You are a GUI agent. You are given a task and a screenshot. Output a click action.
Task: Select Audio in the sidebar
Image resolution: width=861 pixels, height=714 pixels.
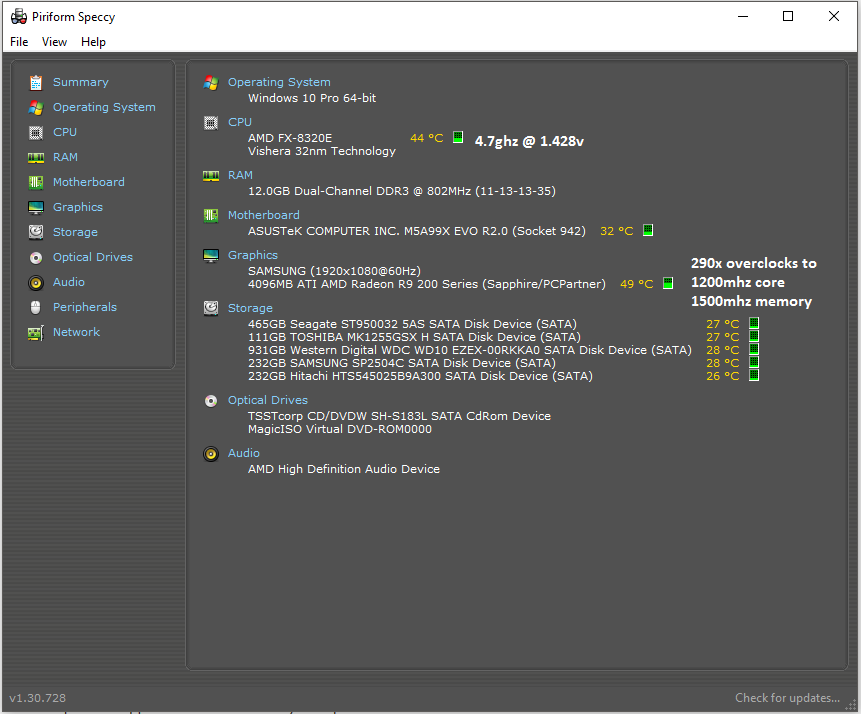(69, 282)
